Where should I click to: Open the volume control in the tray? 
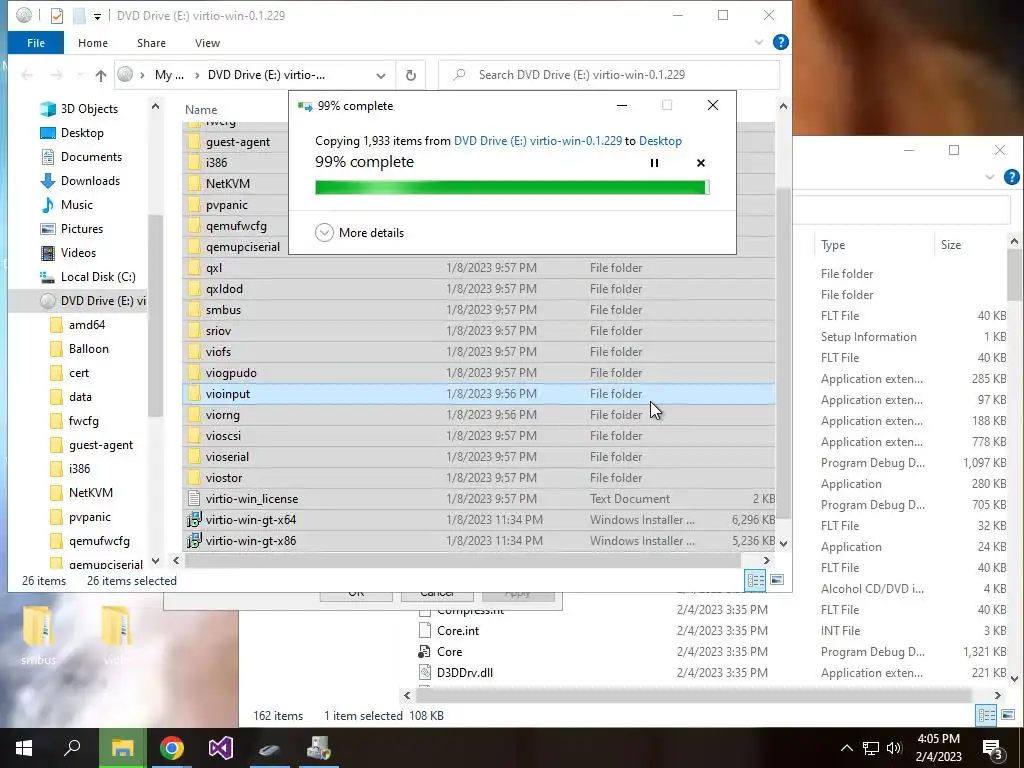(894, 748)
